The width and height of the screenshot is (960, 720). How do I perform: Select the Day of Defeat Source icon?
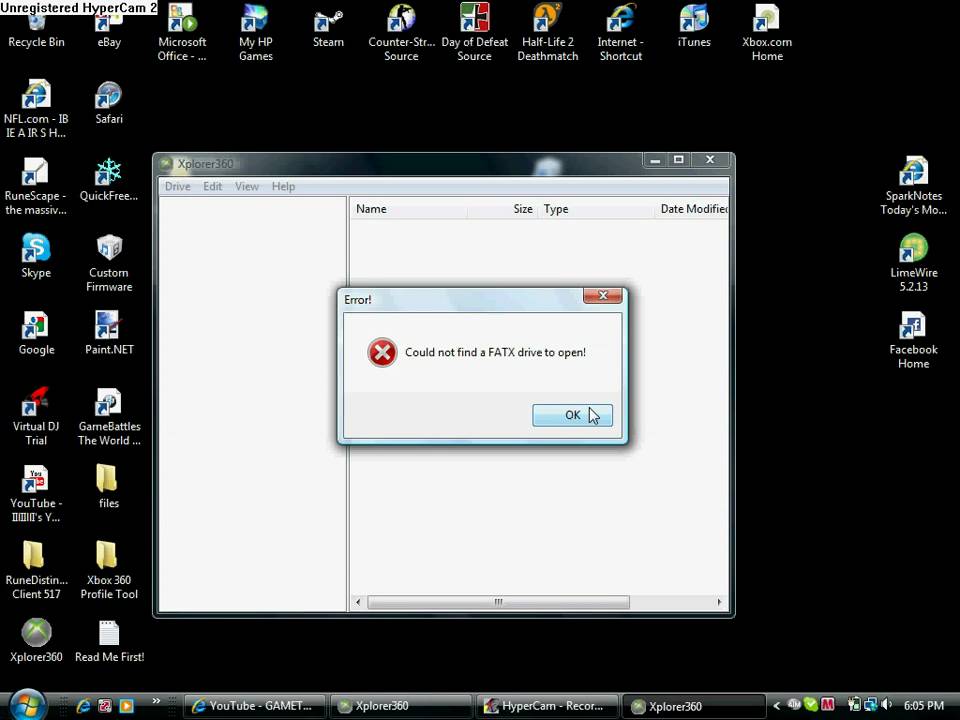(474, 32)
